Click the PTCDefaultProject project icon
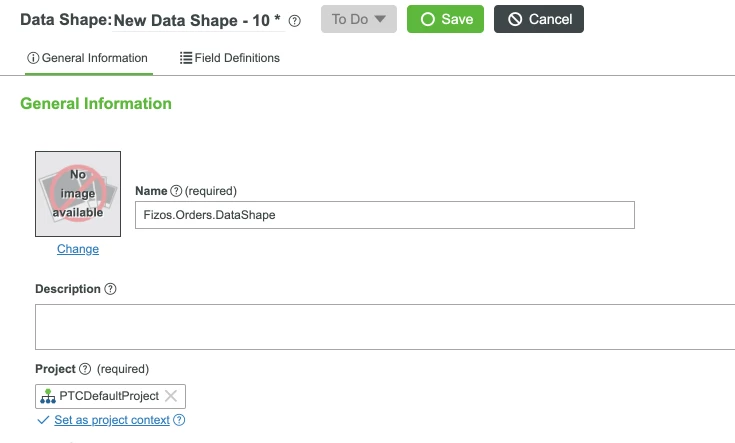 point(48,396)
